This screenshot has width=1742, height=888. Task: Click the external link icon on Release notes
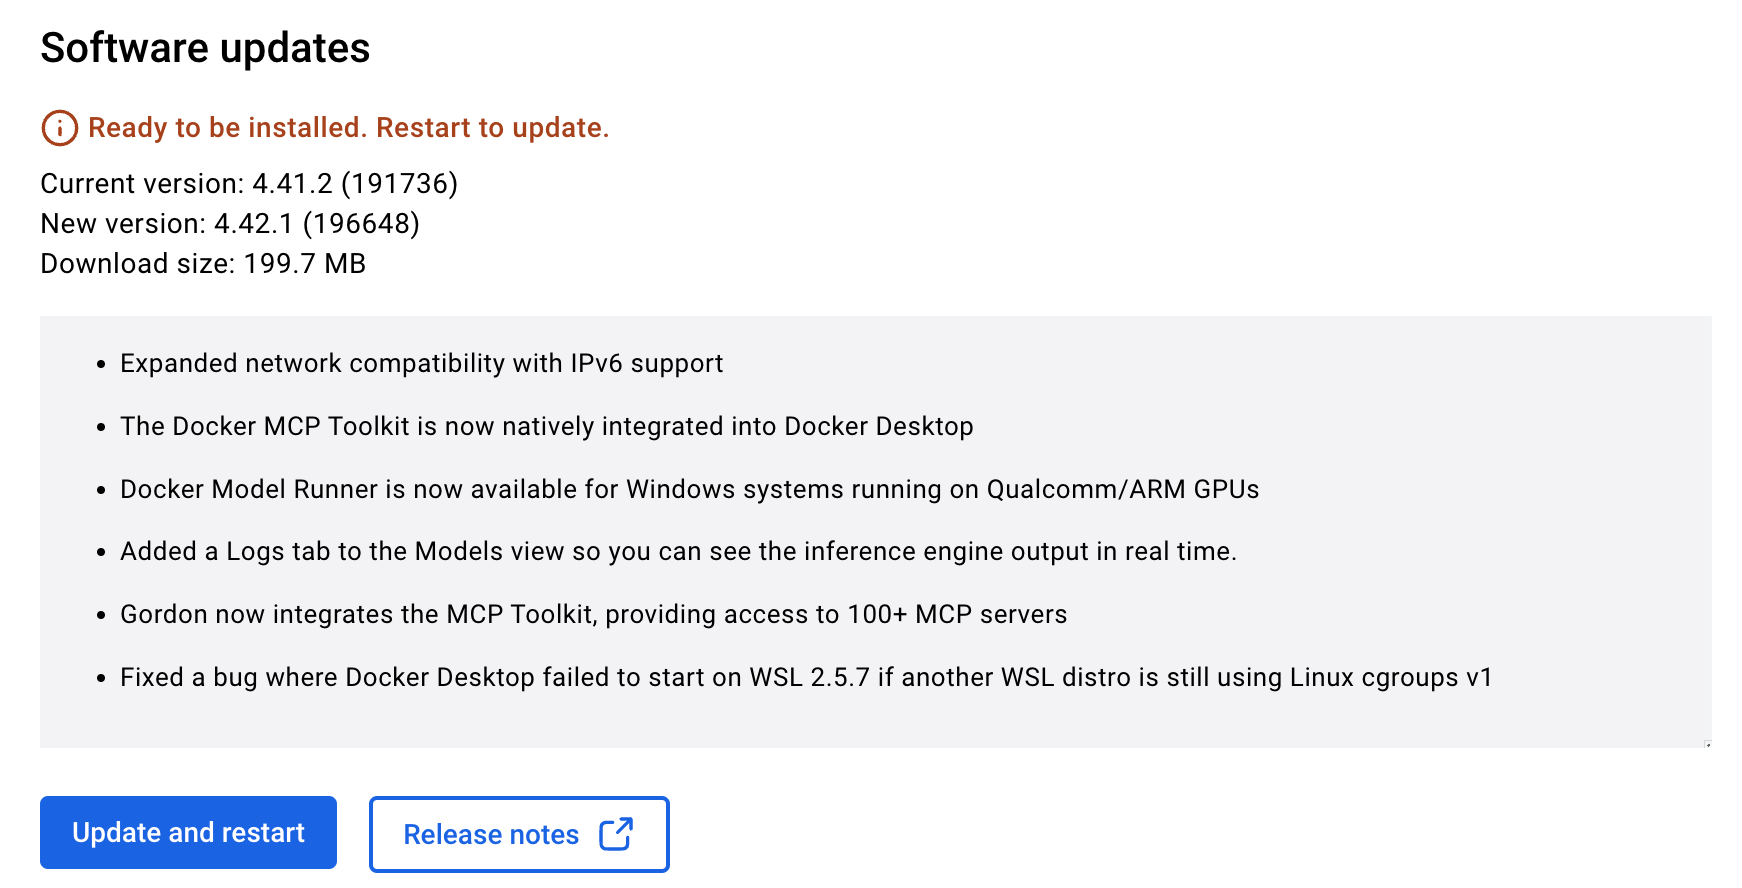tap(616, 834)
